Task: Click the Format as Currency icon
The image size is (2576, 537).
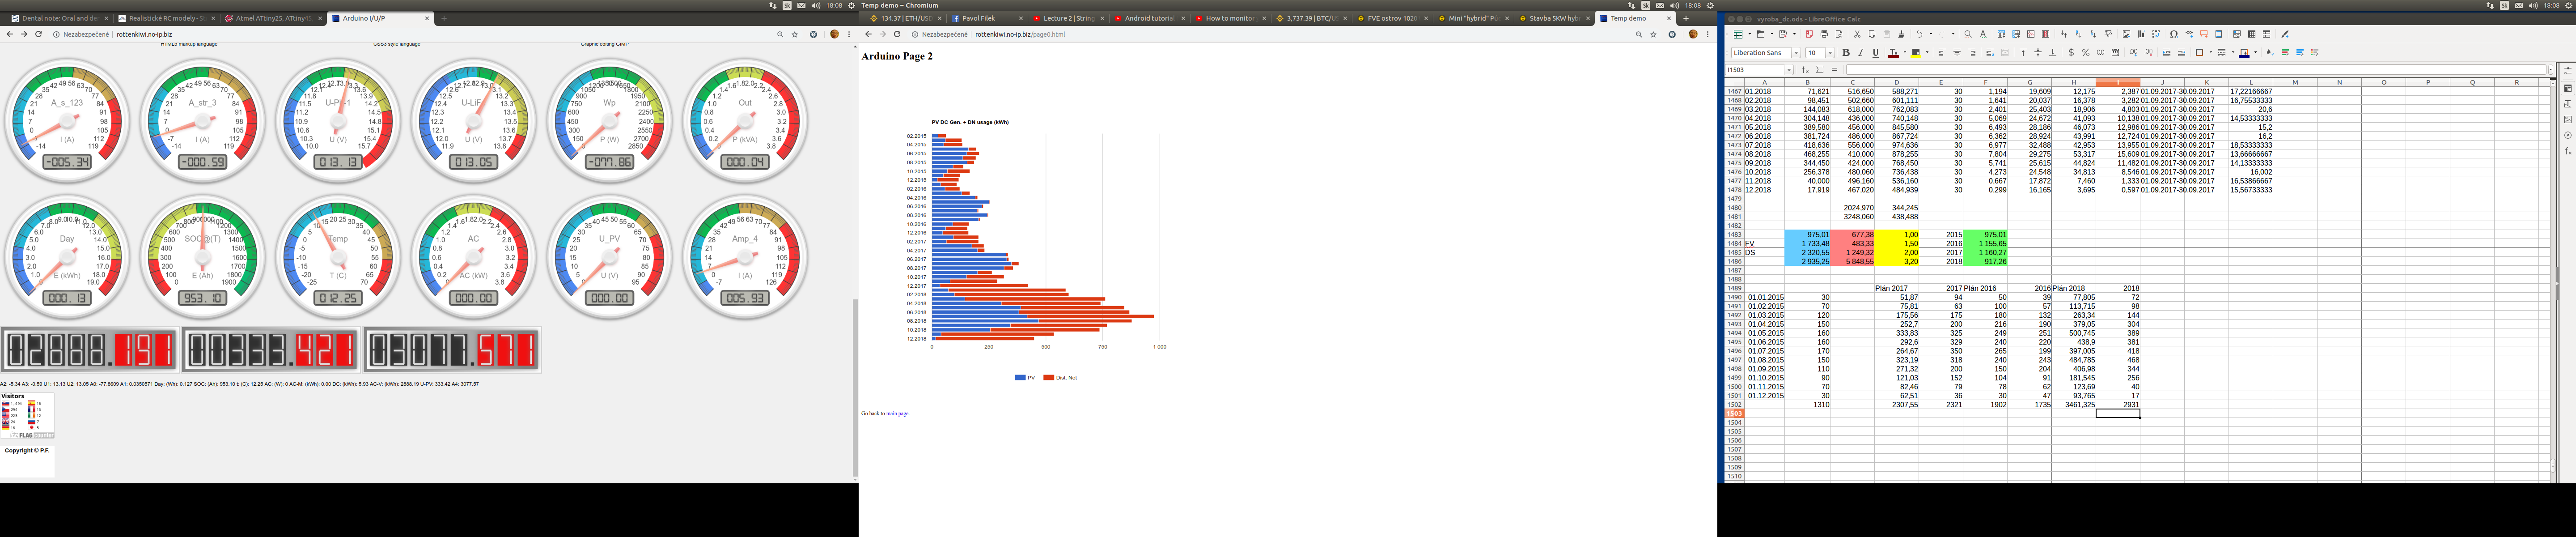Action: click(2072, 53)
